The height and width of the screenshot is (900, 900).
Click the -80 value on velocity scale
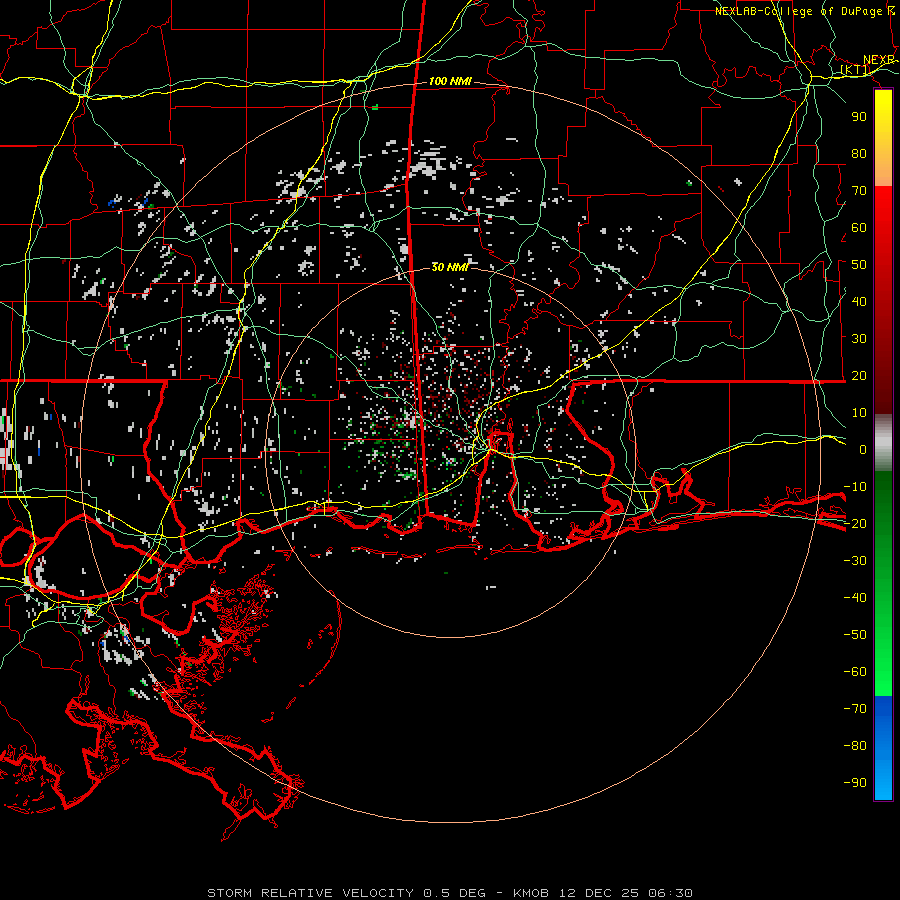(x=855, y=746)
